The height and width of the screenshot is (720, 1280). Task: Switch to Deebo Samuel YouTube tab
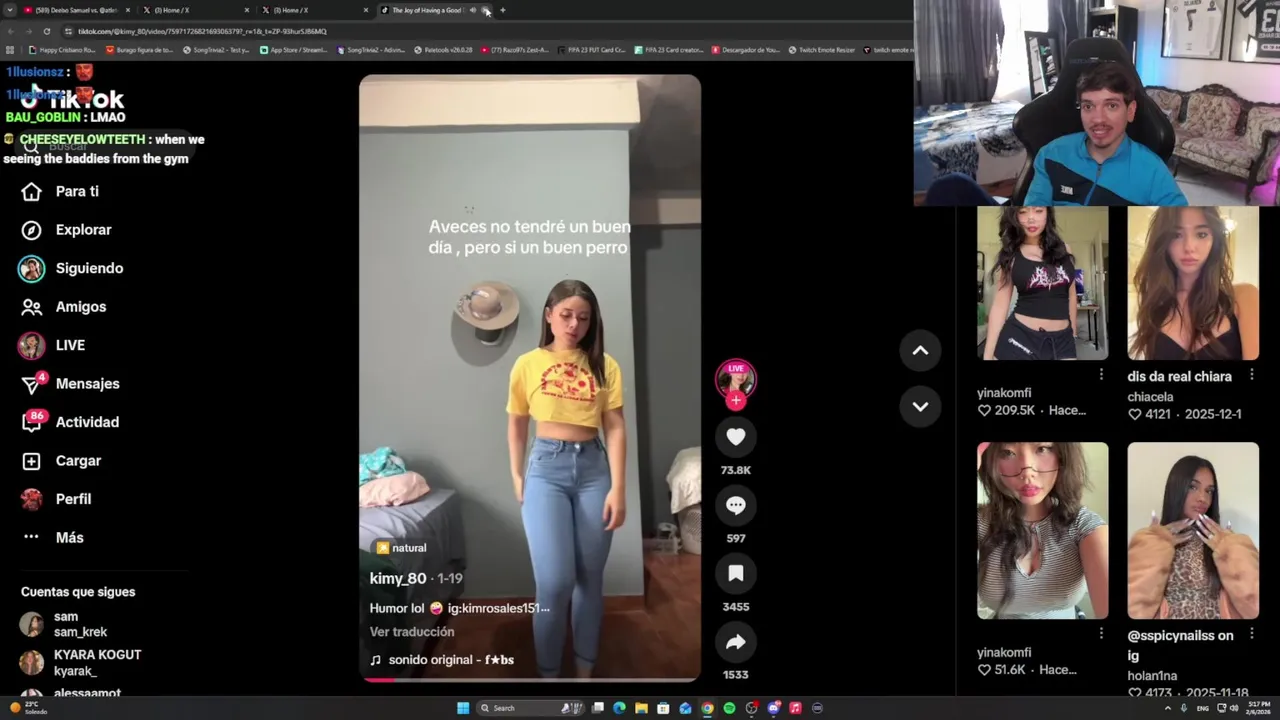[75, 10]
